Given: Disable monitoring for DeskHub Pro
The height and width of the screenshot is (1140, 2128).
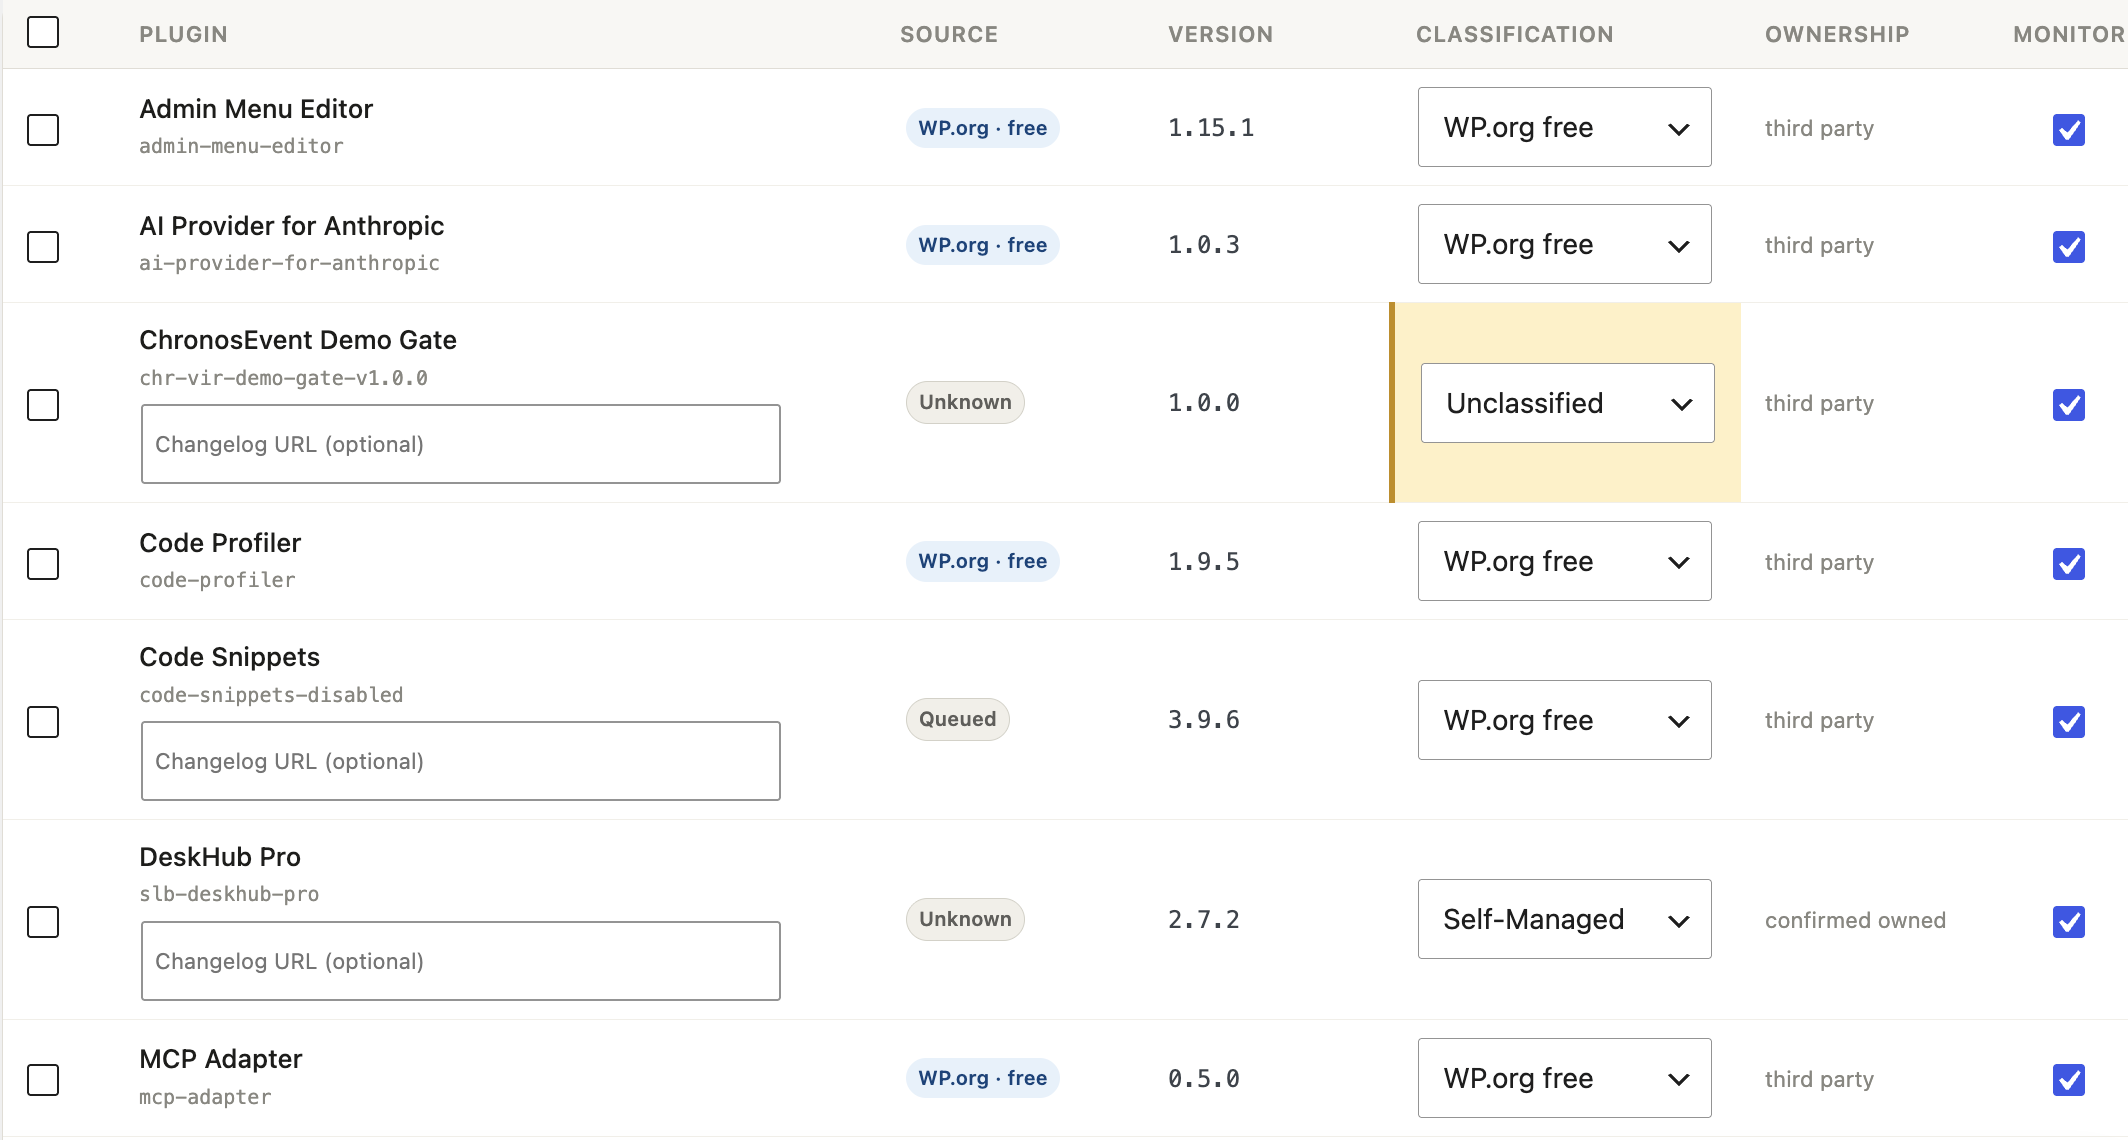Looking at the screenshot, I should point(2069,922).
